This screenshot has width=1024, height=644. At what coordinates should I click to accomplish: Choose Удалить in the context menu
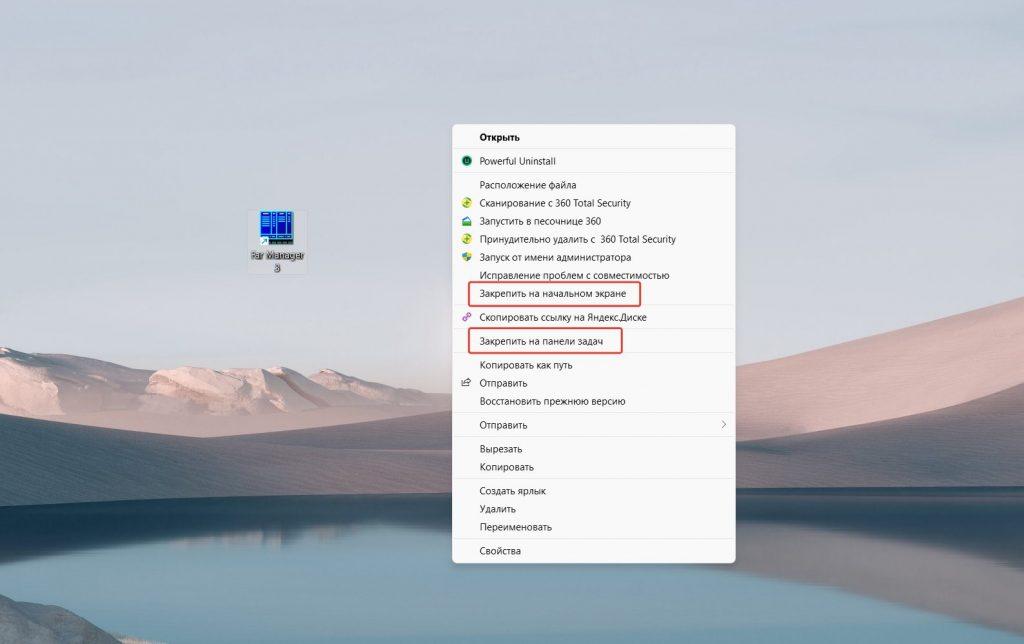point(593,509)
